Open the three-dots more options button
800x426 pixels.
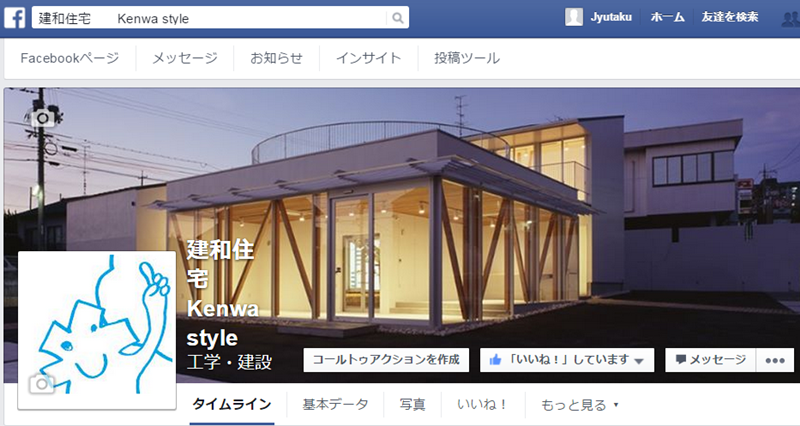tap(775, 360)
